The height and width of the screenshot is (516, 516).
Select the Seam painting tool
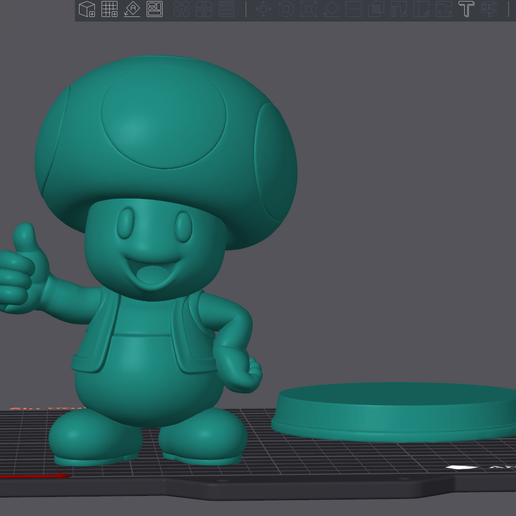coord(421,9)
